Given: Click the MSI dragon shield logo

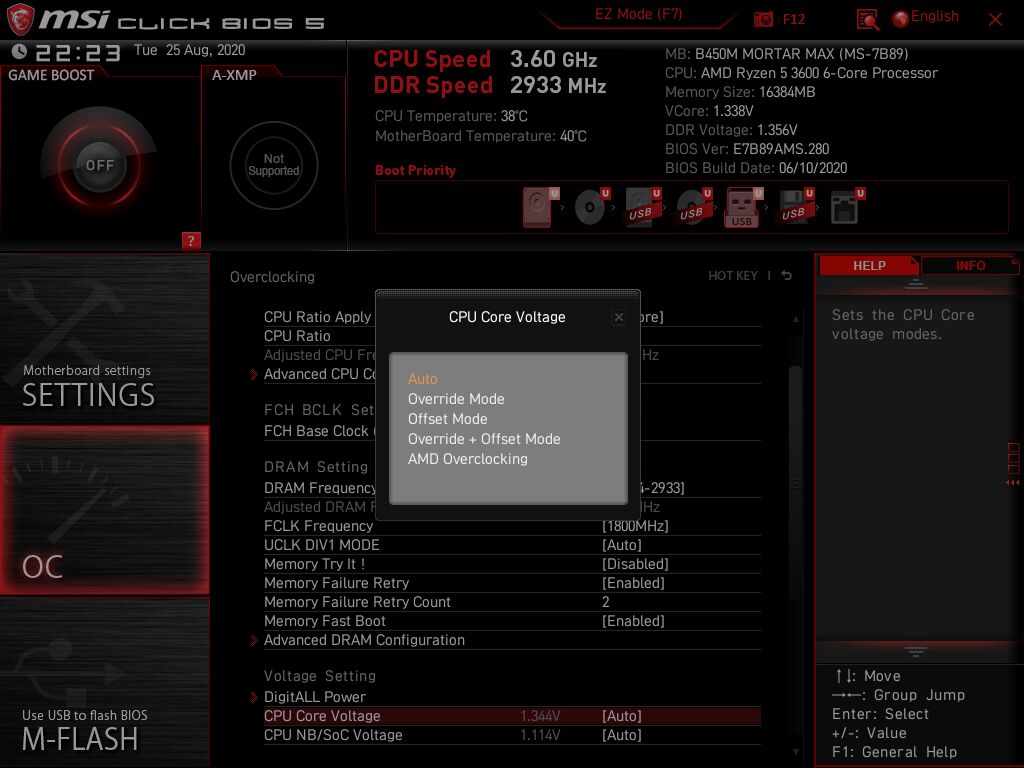Looking at the screenshot, I should click(20, 19).
